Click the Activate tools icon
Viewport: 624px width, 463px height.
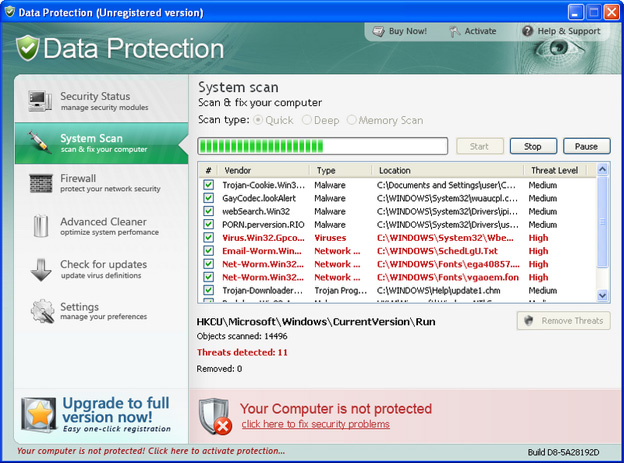tap(454, 31)
